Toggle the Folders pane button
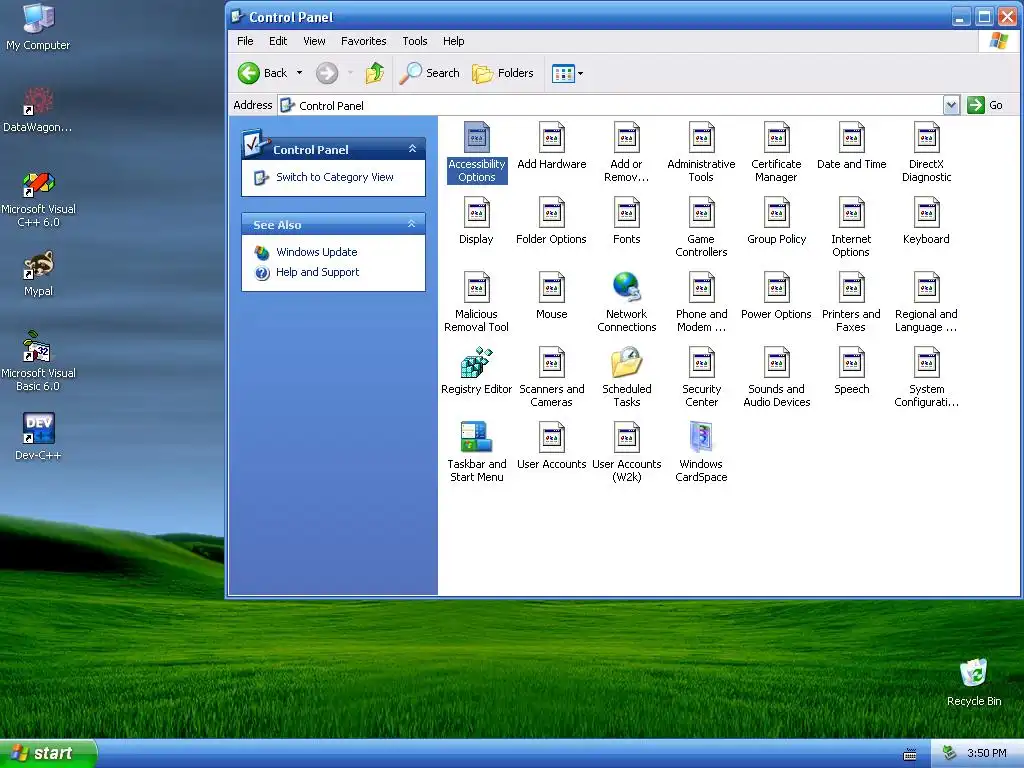Viewport: 1024px width, 768px height. pos(503,73)
